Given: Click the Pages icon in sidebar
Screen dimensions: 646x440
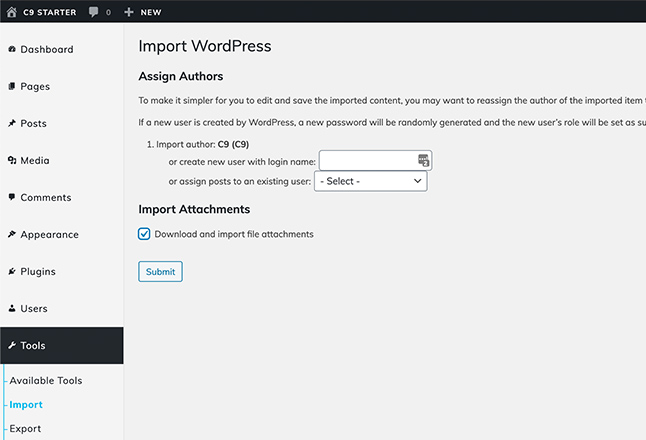Looking at the screenshot, I should tap(12, 86).
